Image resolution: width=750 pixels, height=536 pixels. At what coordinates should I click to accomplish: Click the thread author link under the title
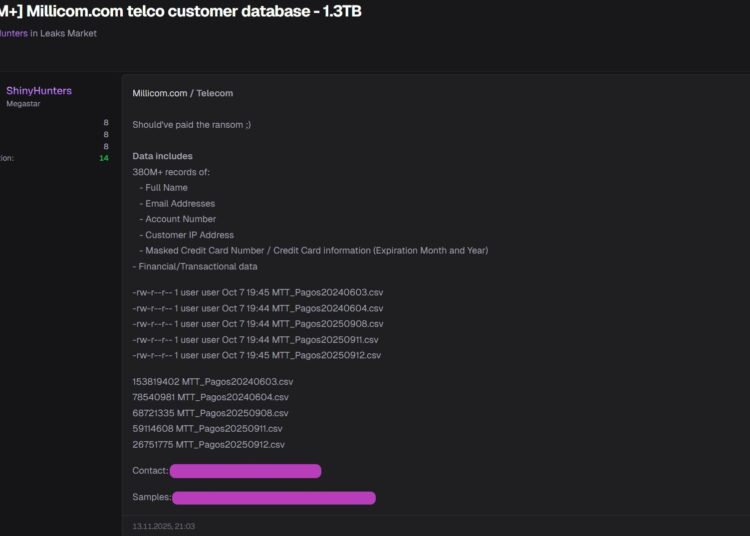tap(13, 33)
